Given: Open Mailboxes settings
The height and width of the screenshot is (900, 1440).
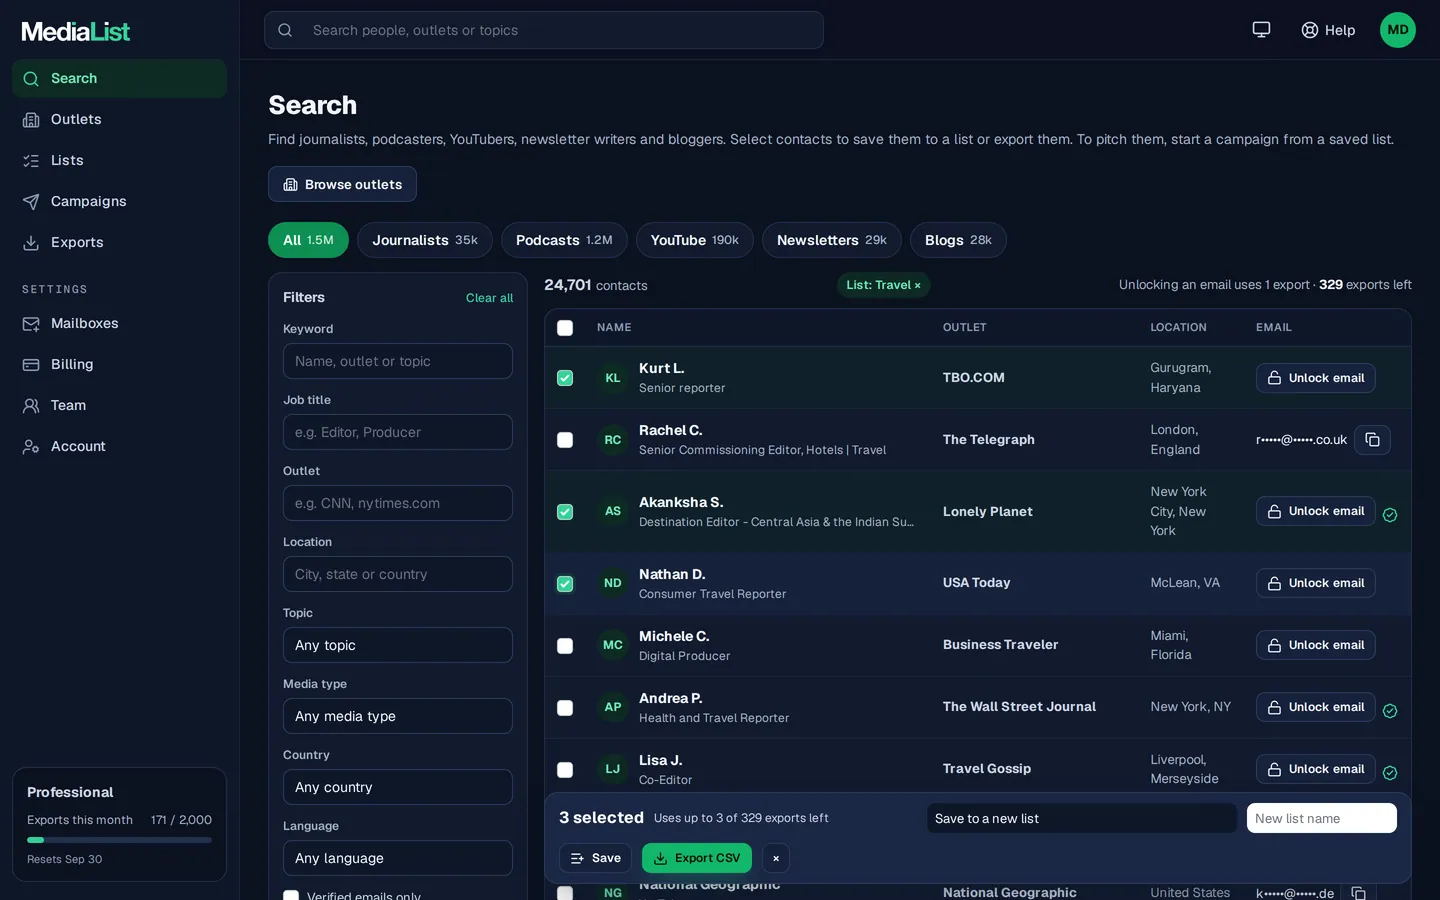Looking at the screenshot, I should pyautogui.click(x=119, y=323).
